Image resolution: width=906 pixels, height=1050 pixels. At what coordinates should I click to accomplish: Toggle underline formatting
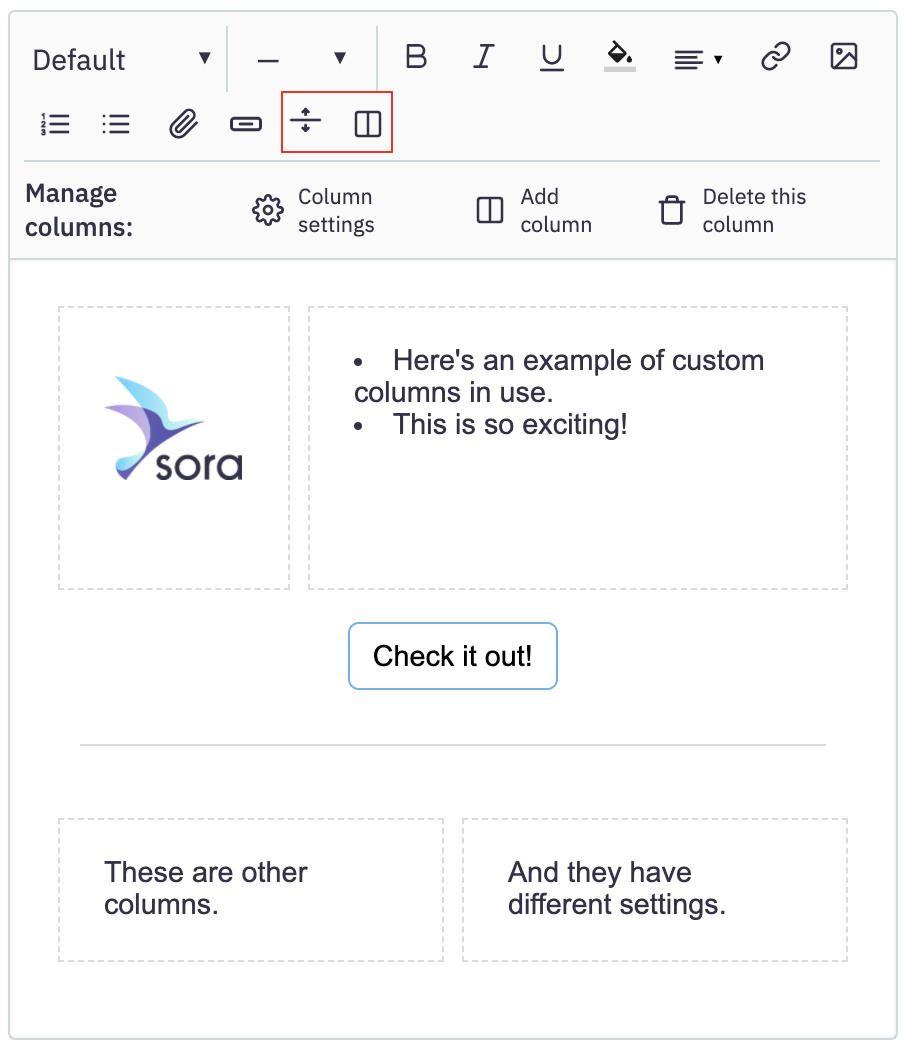coord(552,58)
